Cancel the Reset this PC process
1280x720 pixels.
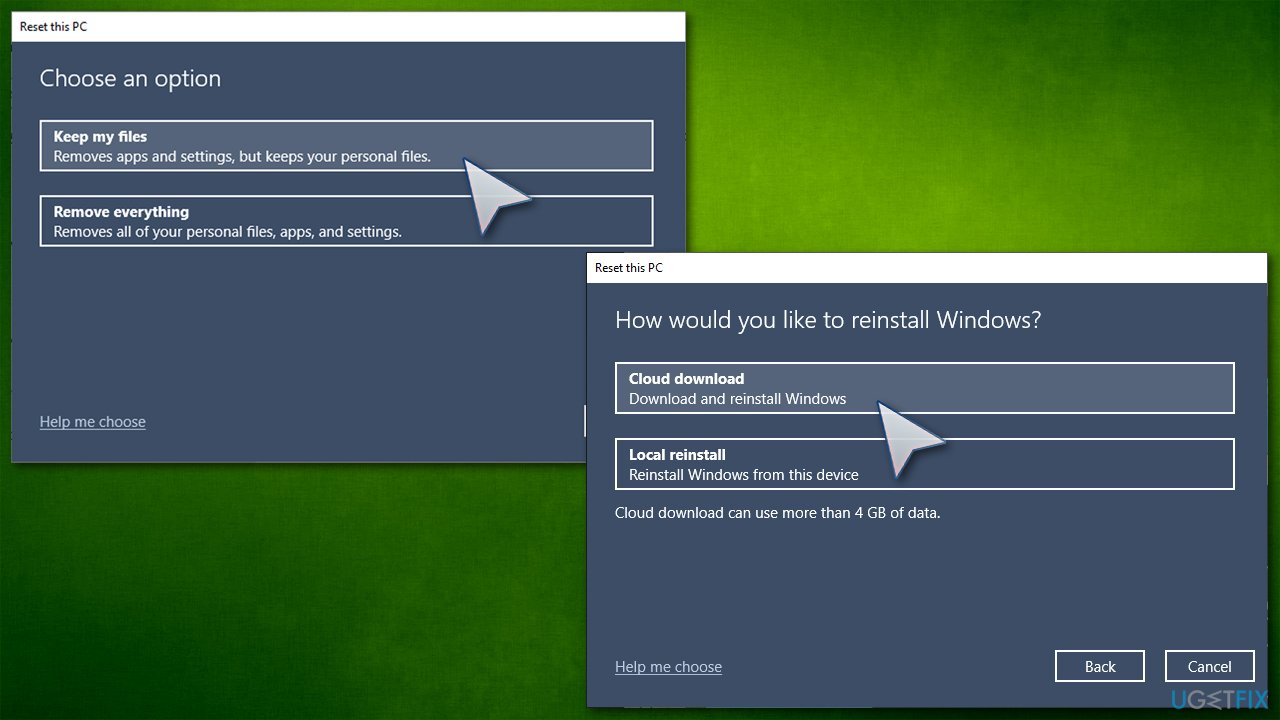pos(1209,665)
